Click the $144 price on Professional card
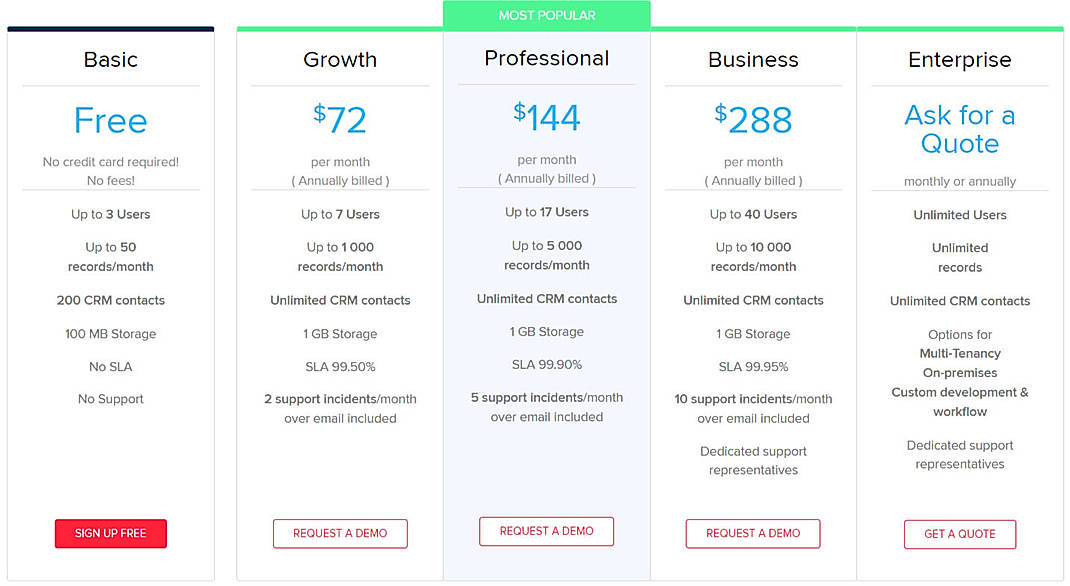 click(546, 116)
